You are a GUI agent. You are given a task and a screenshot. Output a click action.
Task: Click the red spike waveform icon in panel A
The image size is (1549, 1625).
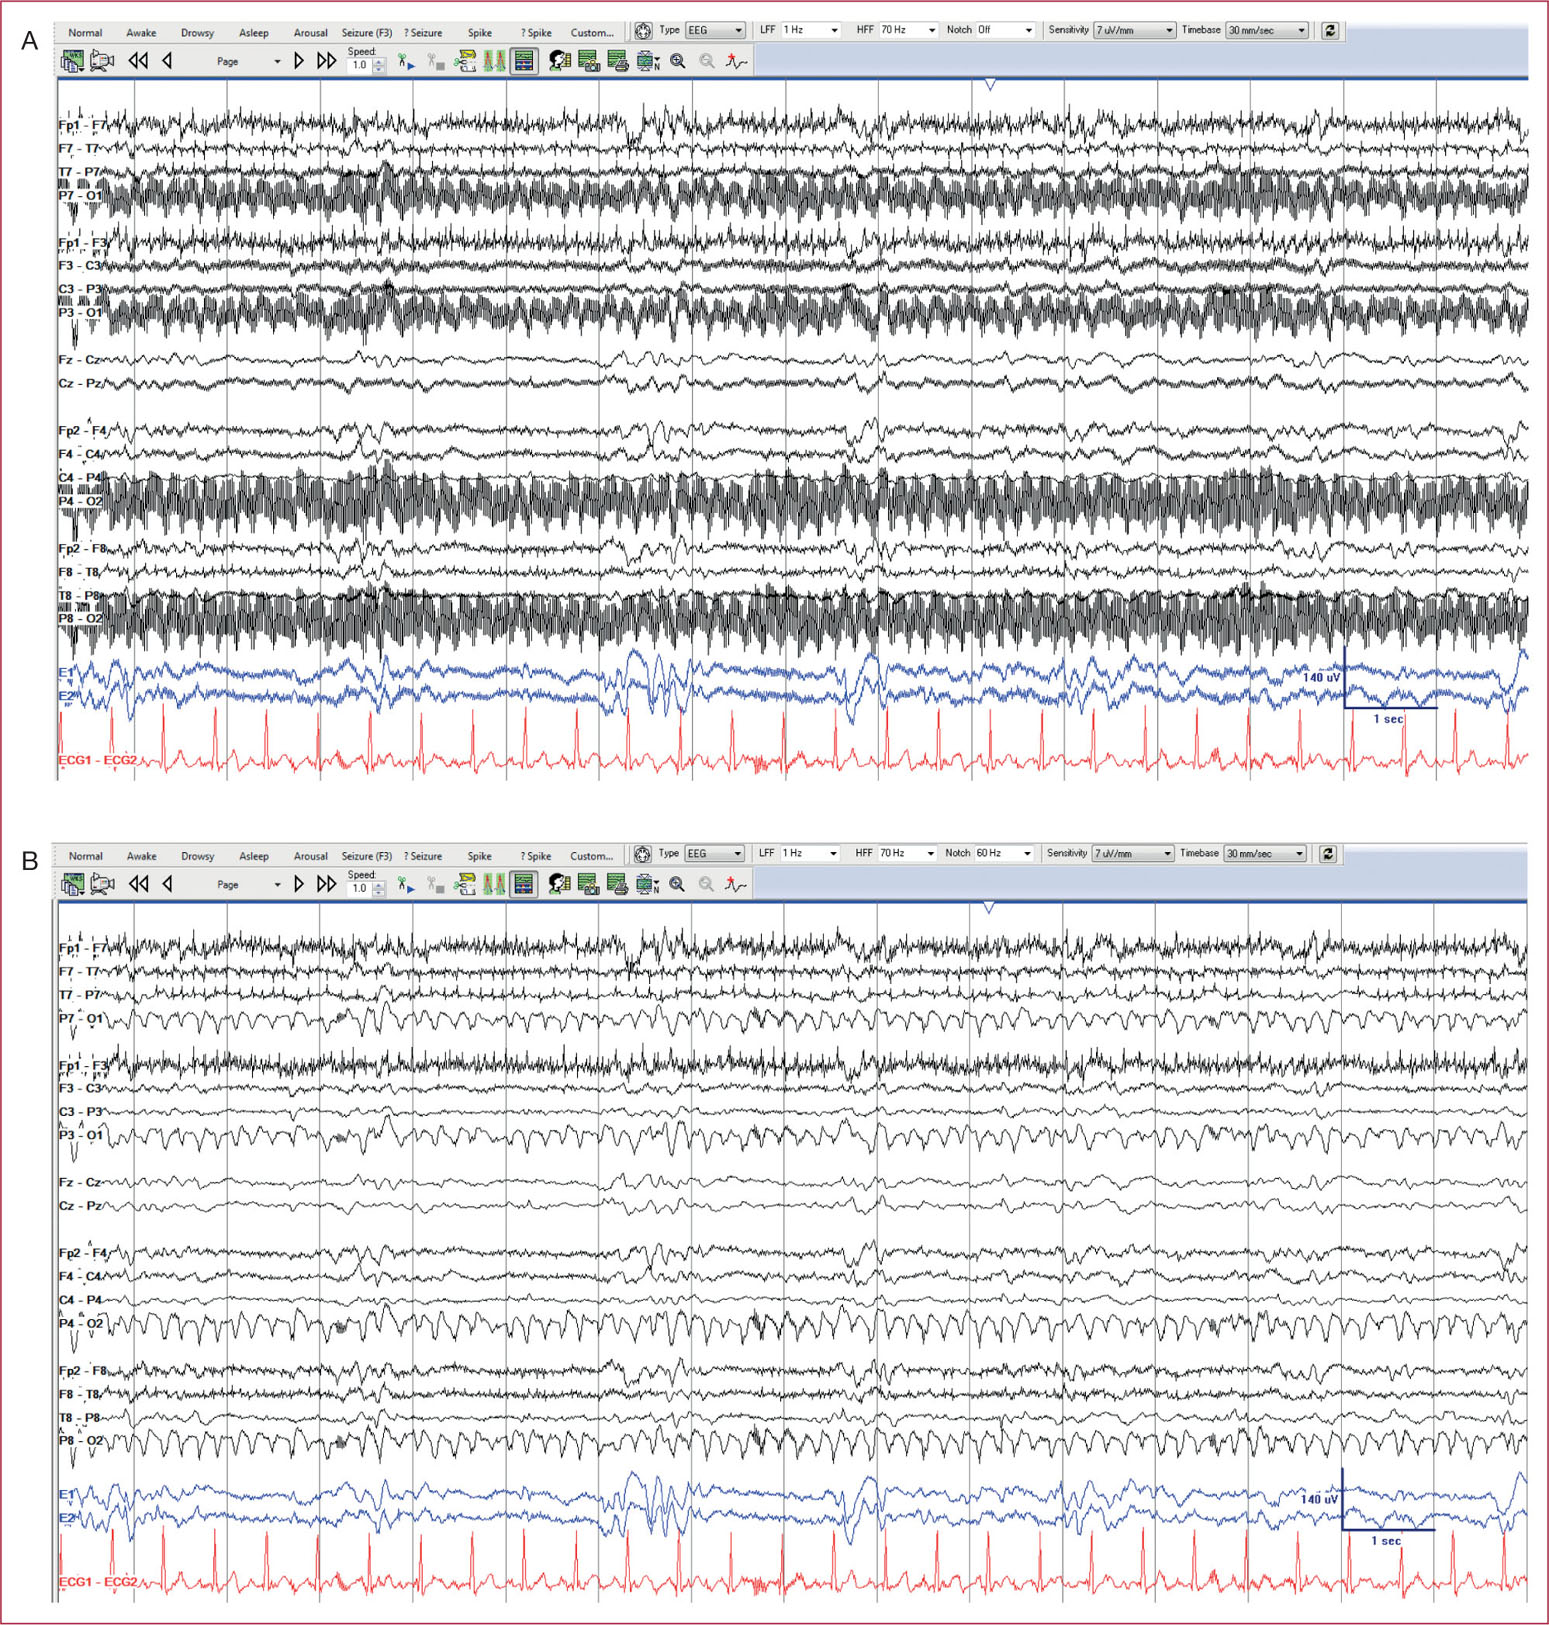tap(737, 61)
